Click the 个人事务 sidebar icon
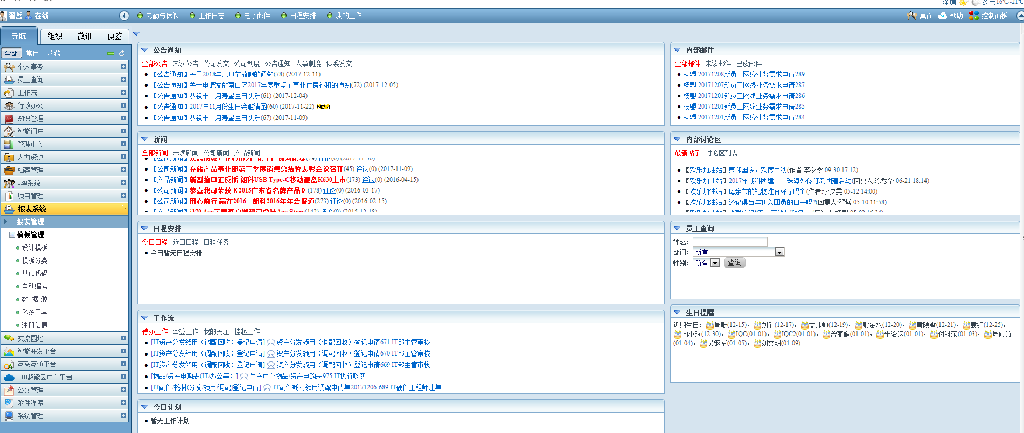1024x433 pixels. 8,67
